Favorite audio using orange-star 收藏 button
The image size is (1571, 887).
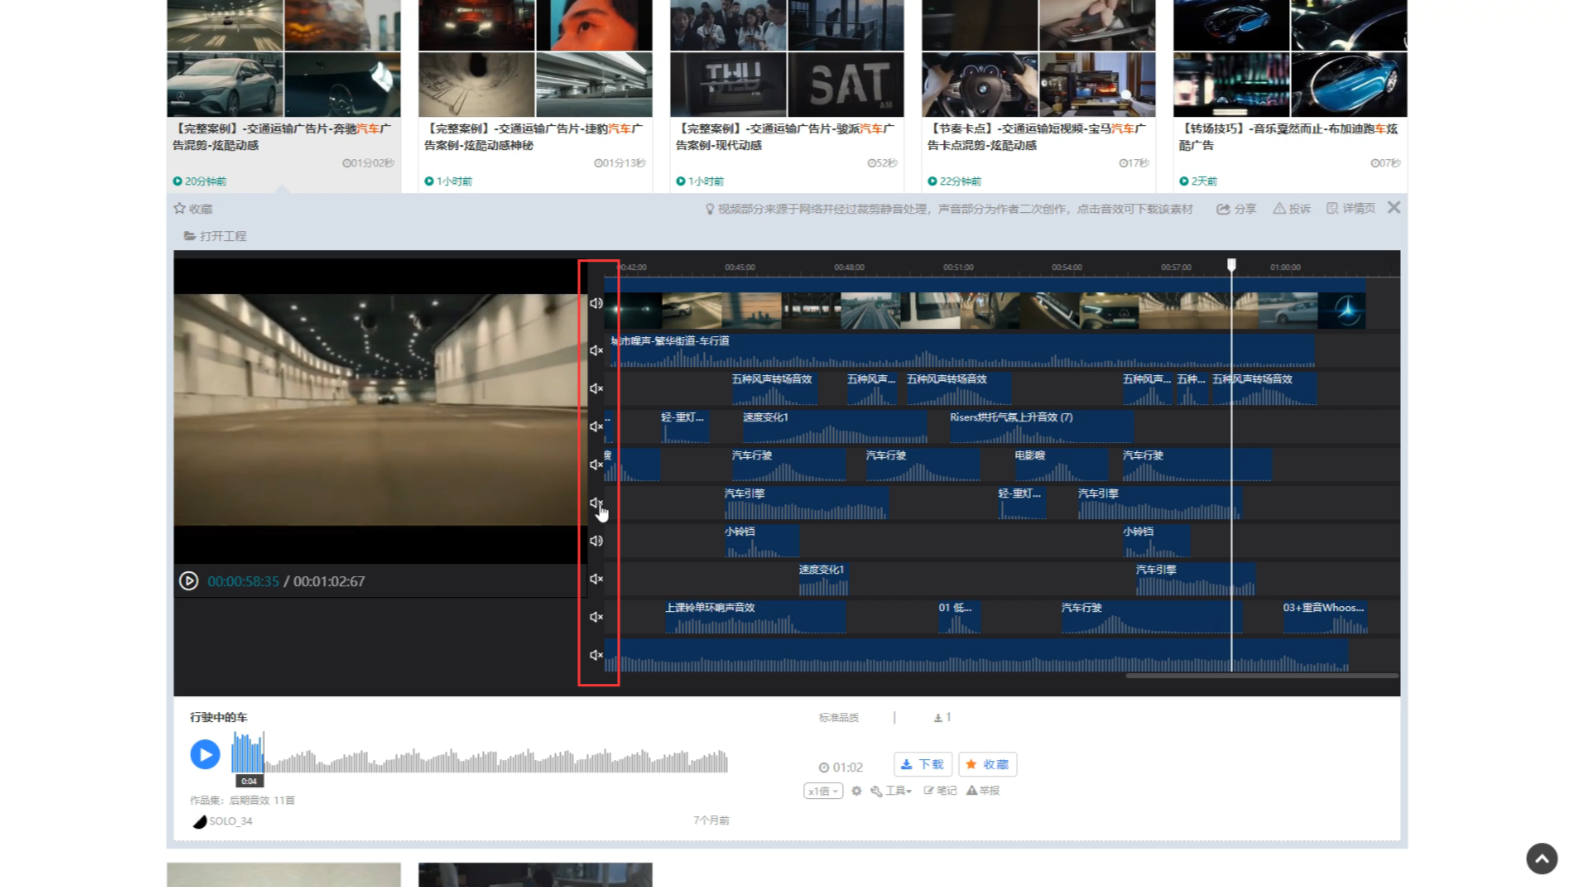(x=988, y=764)
